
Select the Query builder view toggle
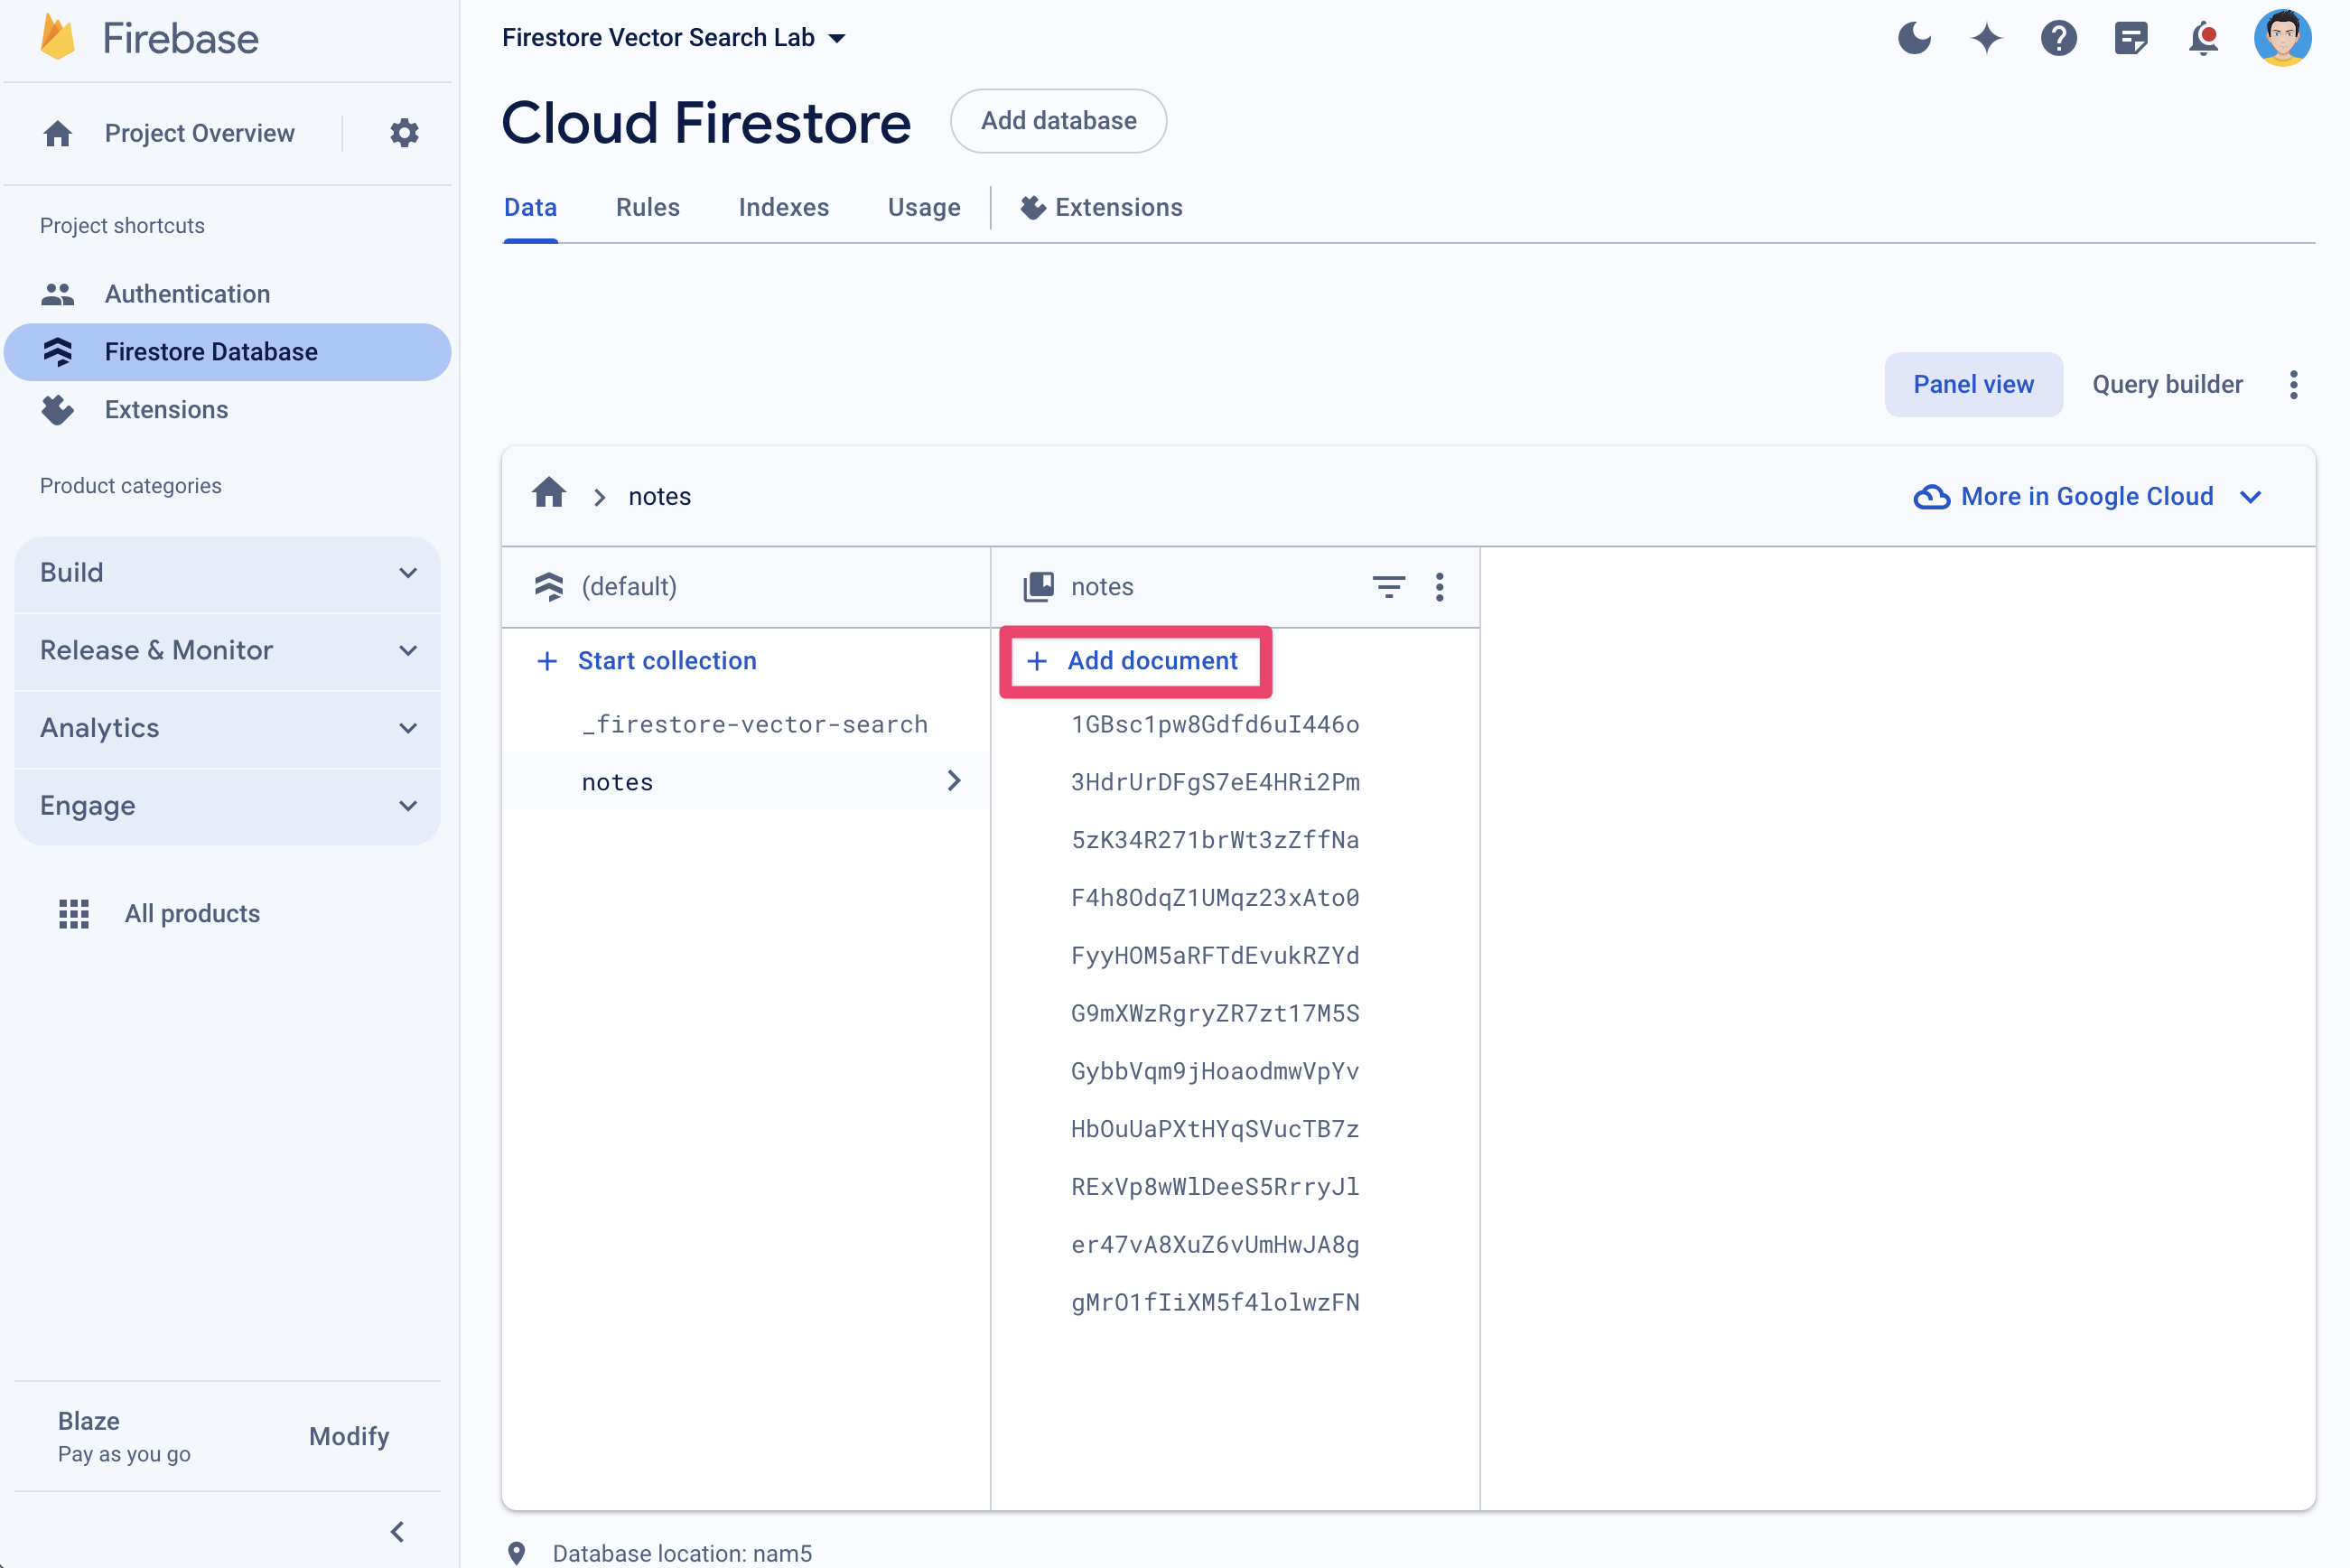click(2168, 383)
